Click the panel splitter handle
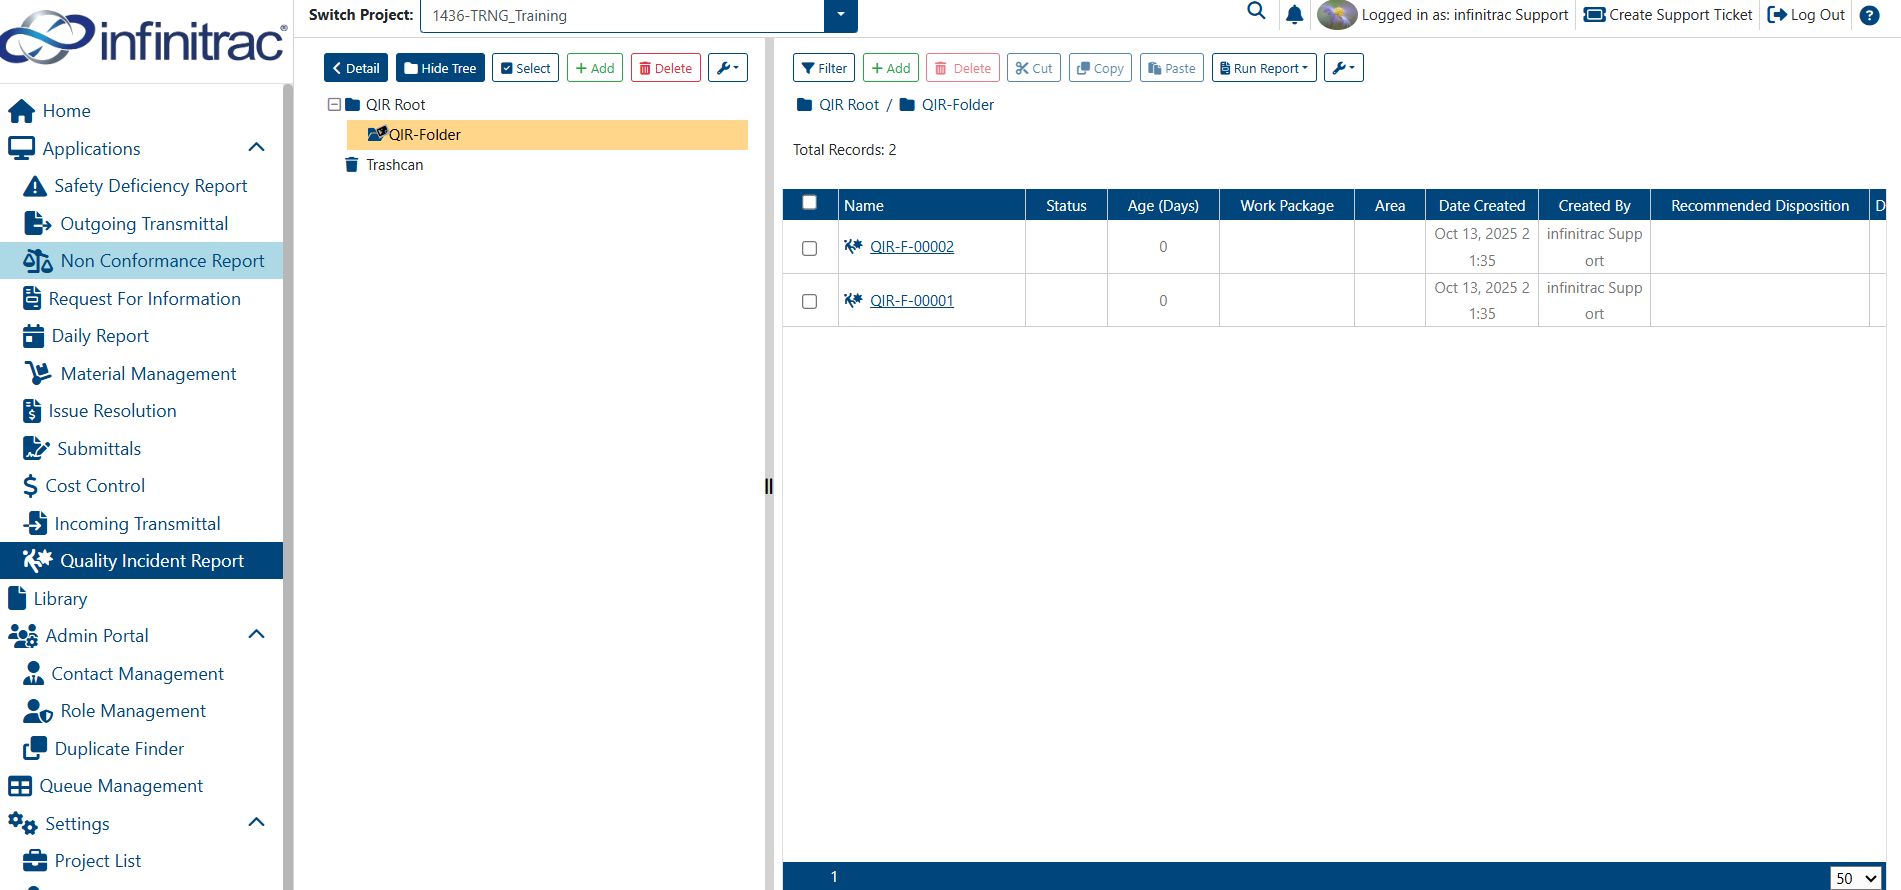 pos(769,486)
